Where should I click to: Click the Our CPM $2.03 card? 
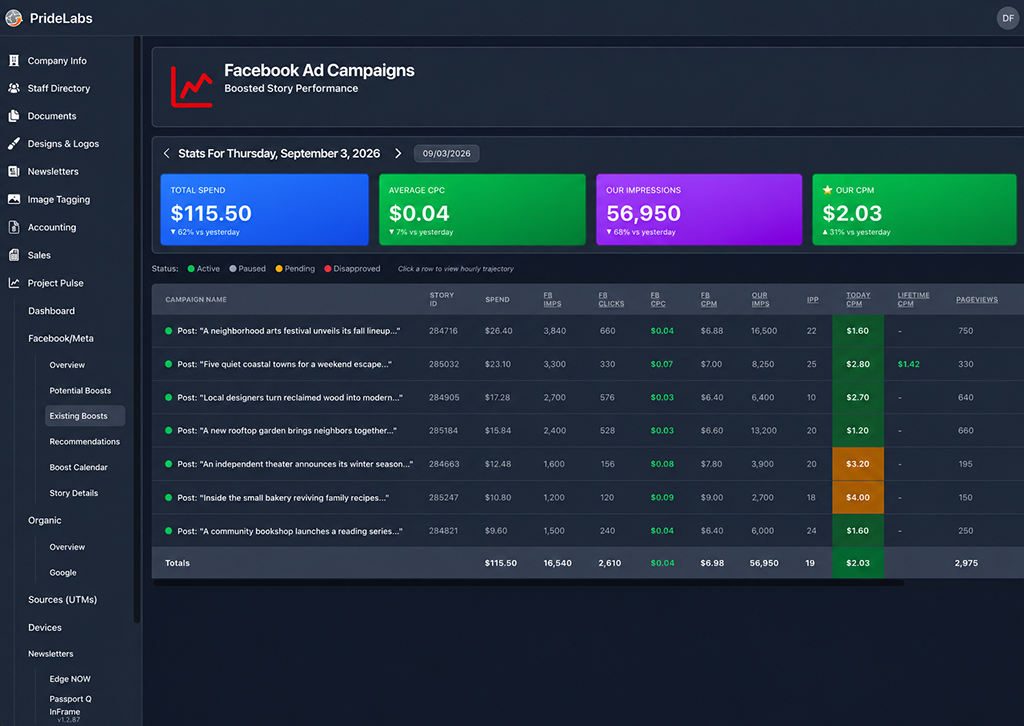(x=914, y=210)
